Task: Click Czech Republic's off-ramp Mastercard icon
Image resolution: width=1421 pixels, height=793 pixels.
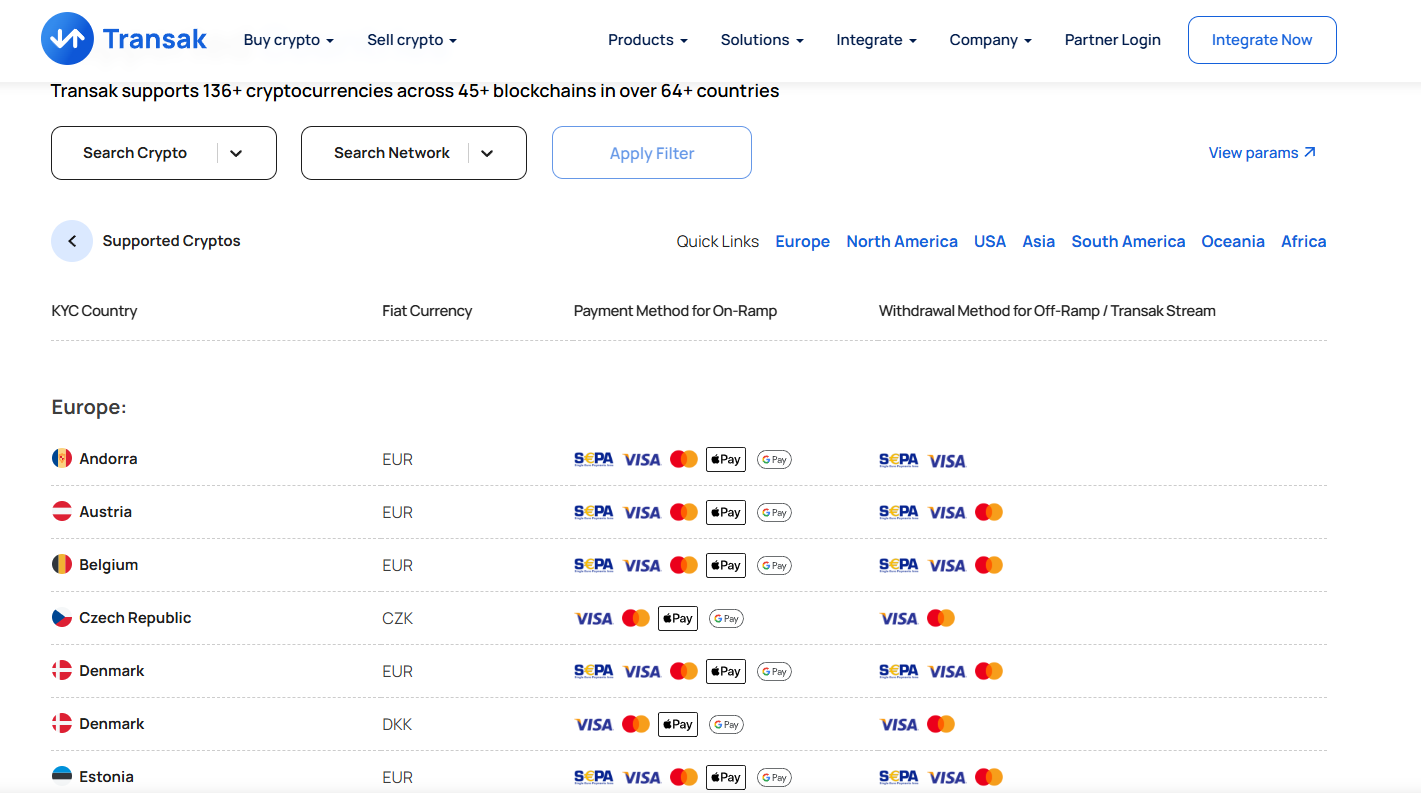Action: (941, 618)
